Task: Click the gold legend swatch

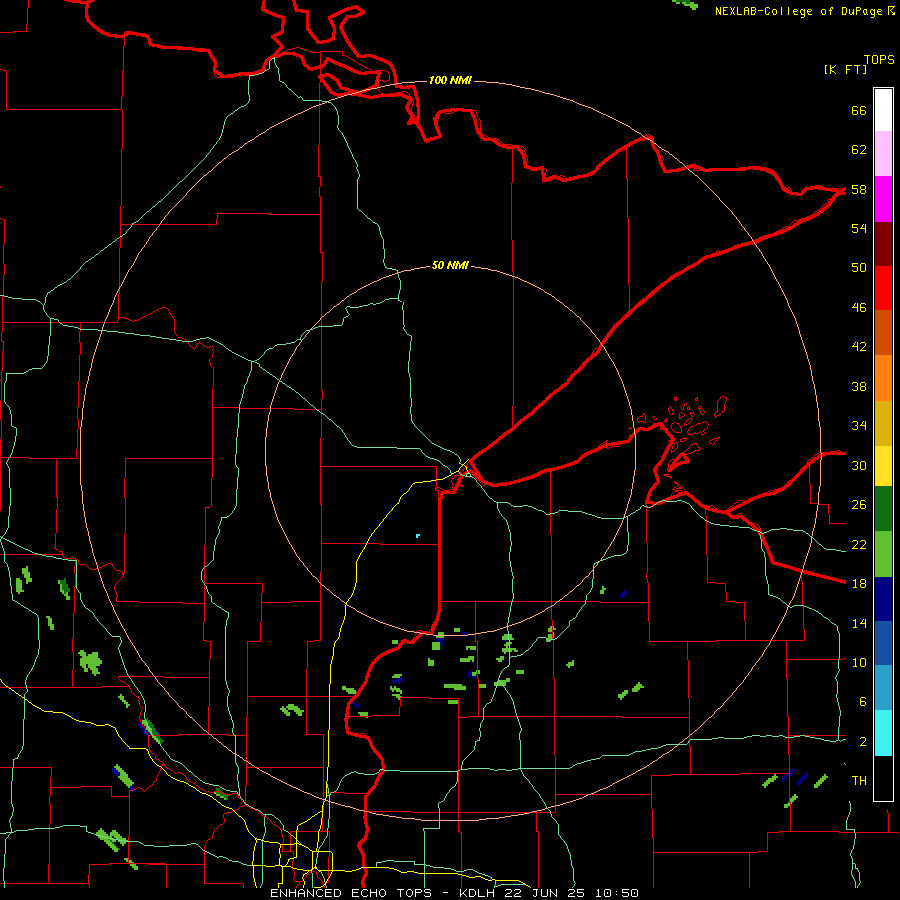Action: pyautogui.click(x=883, y=423)
